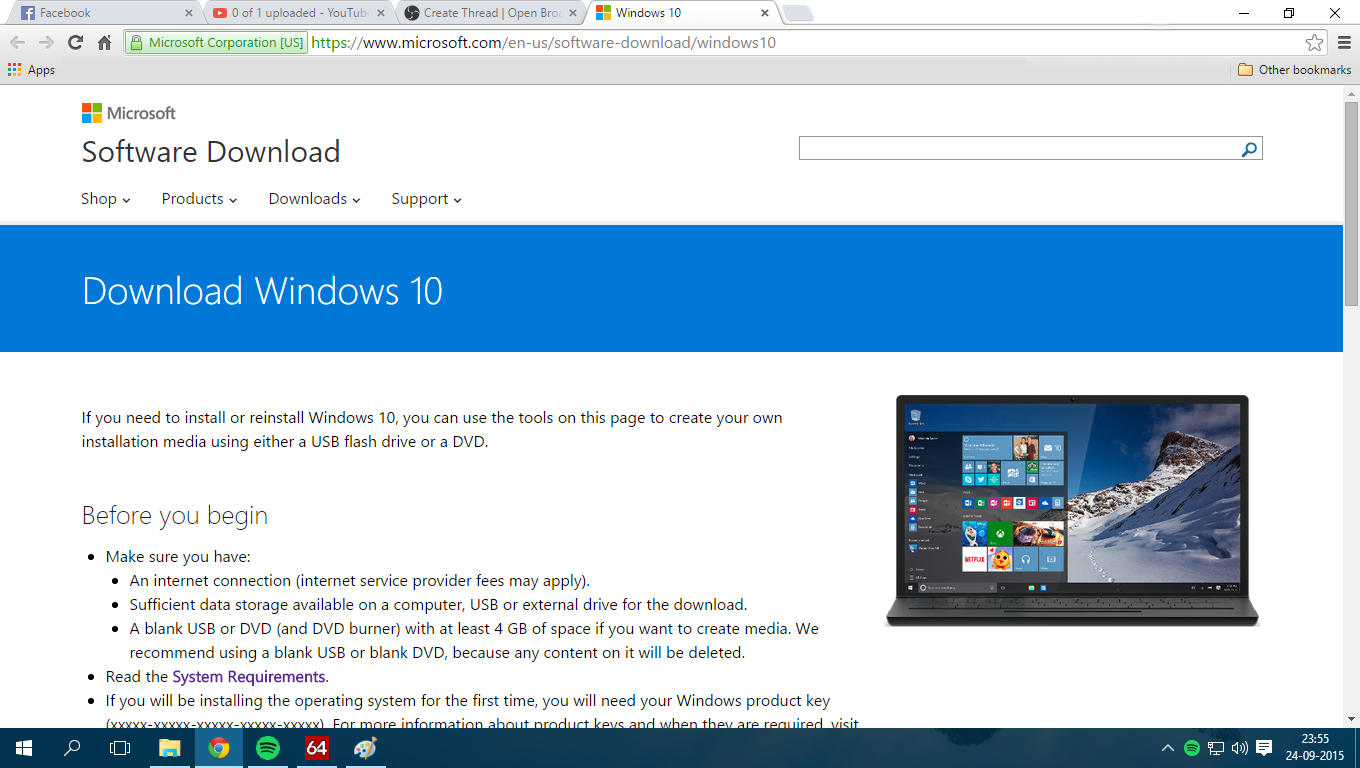Image resolution: width=1360 pixels, height=768 pixels.
Task: Show hidden system tray icons
Action: tap(1168, 748)
